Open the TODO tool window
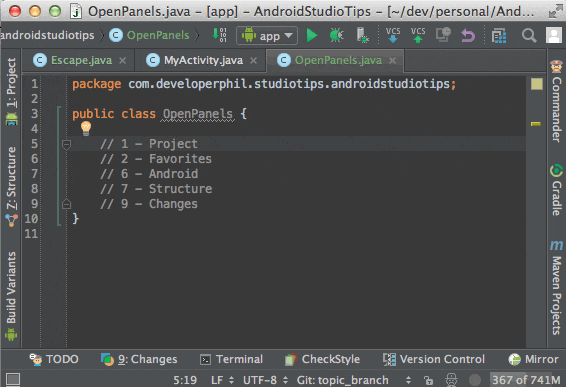 point(54,359)
